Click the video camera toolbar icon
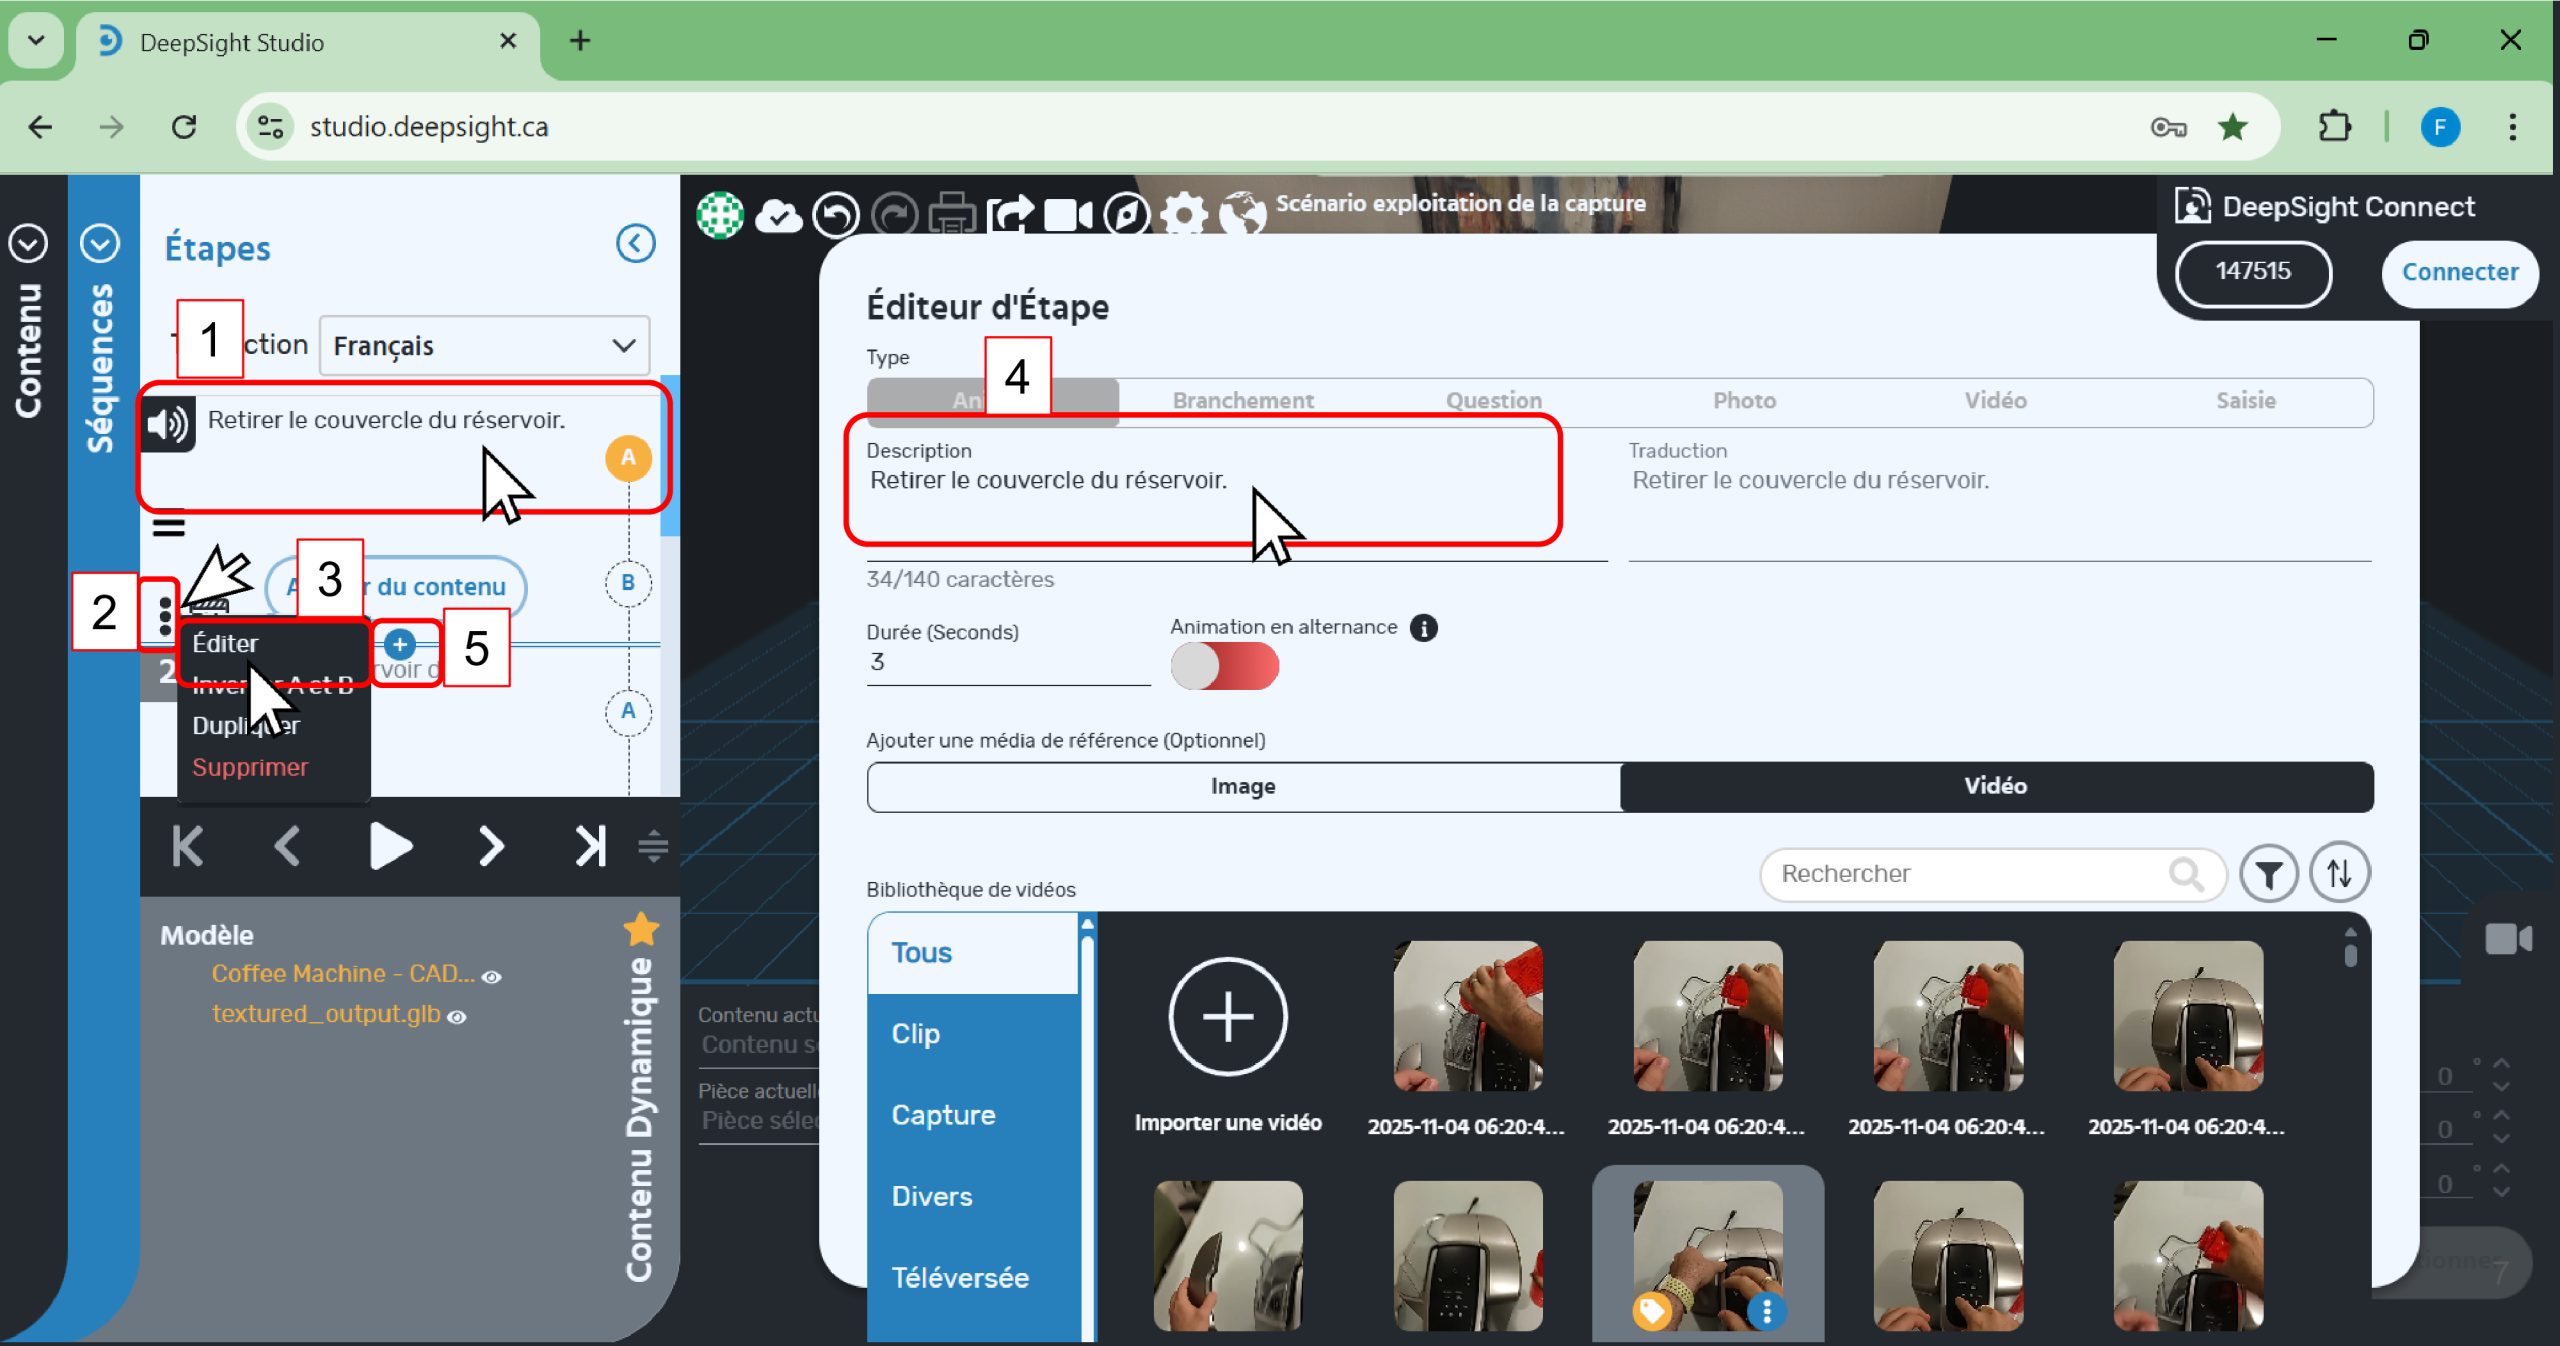2560x1346 pixels. (x=1067, y=214)
